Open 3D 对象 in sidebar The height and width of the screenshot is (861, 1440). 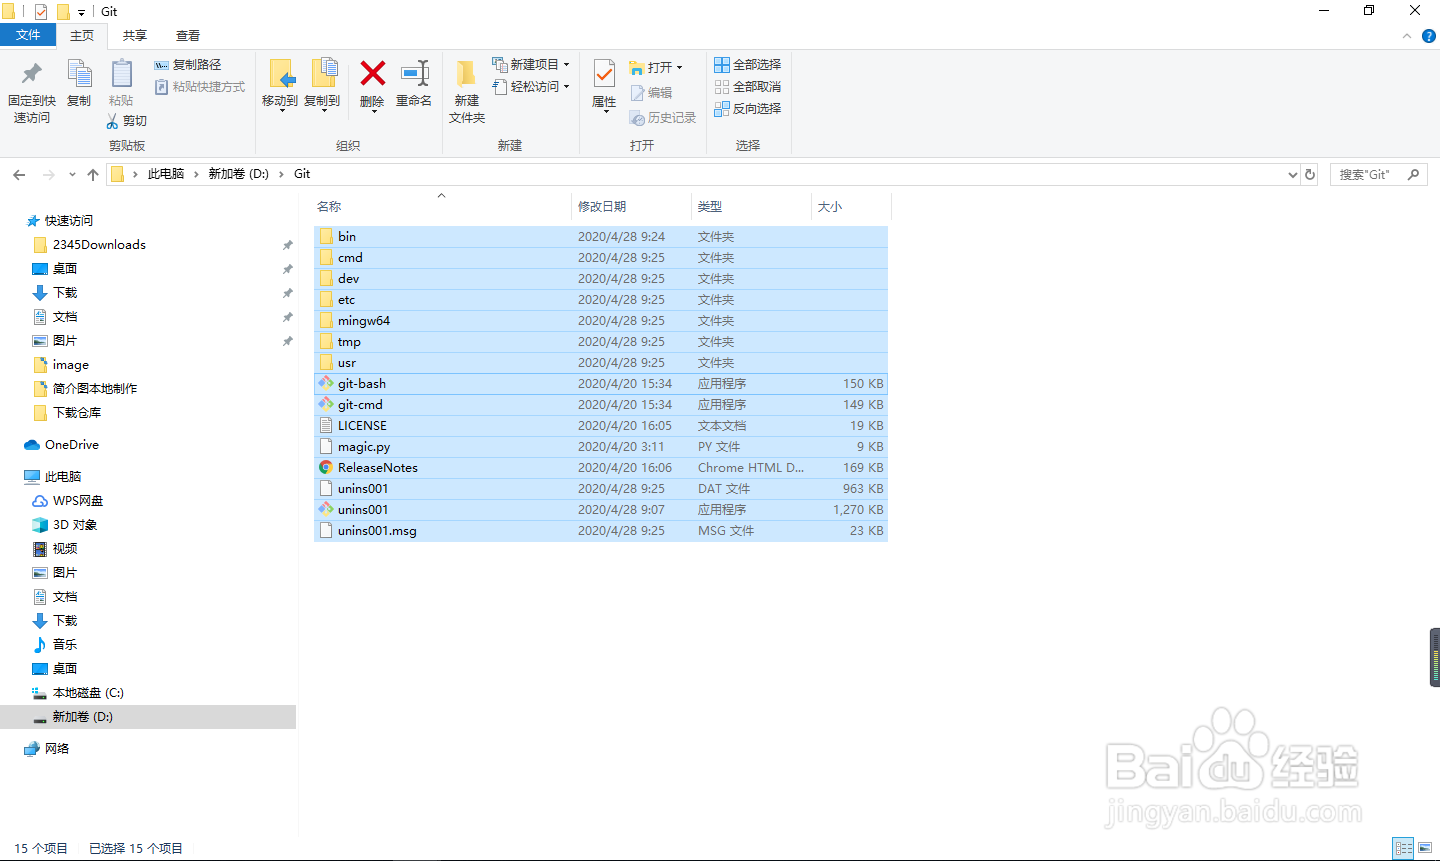click(74, 525)
